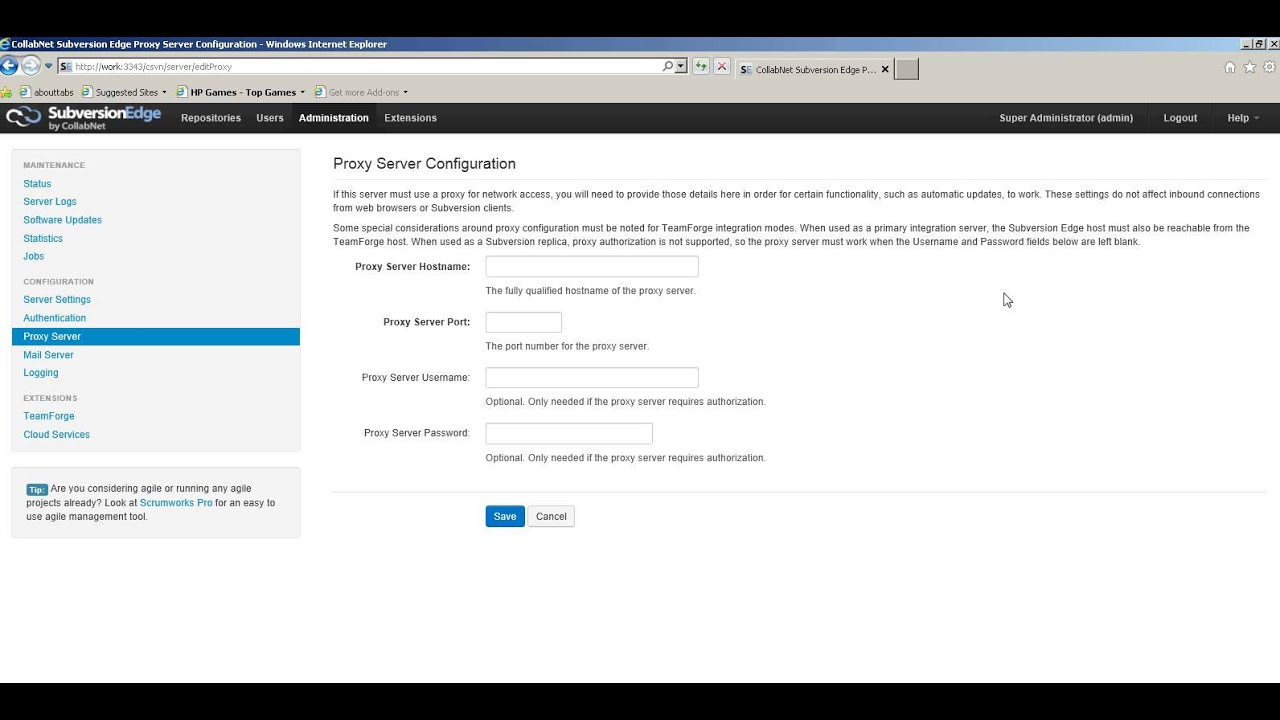The width and height of the screenshot is (1280, 720).
Task: Open Mail Server in the sidebar
Action: click(x=48, y=355)
